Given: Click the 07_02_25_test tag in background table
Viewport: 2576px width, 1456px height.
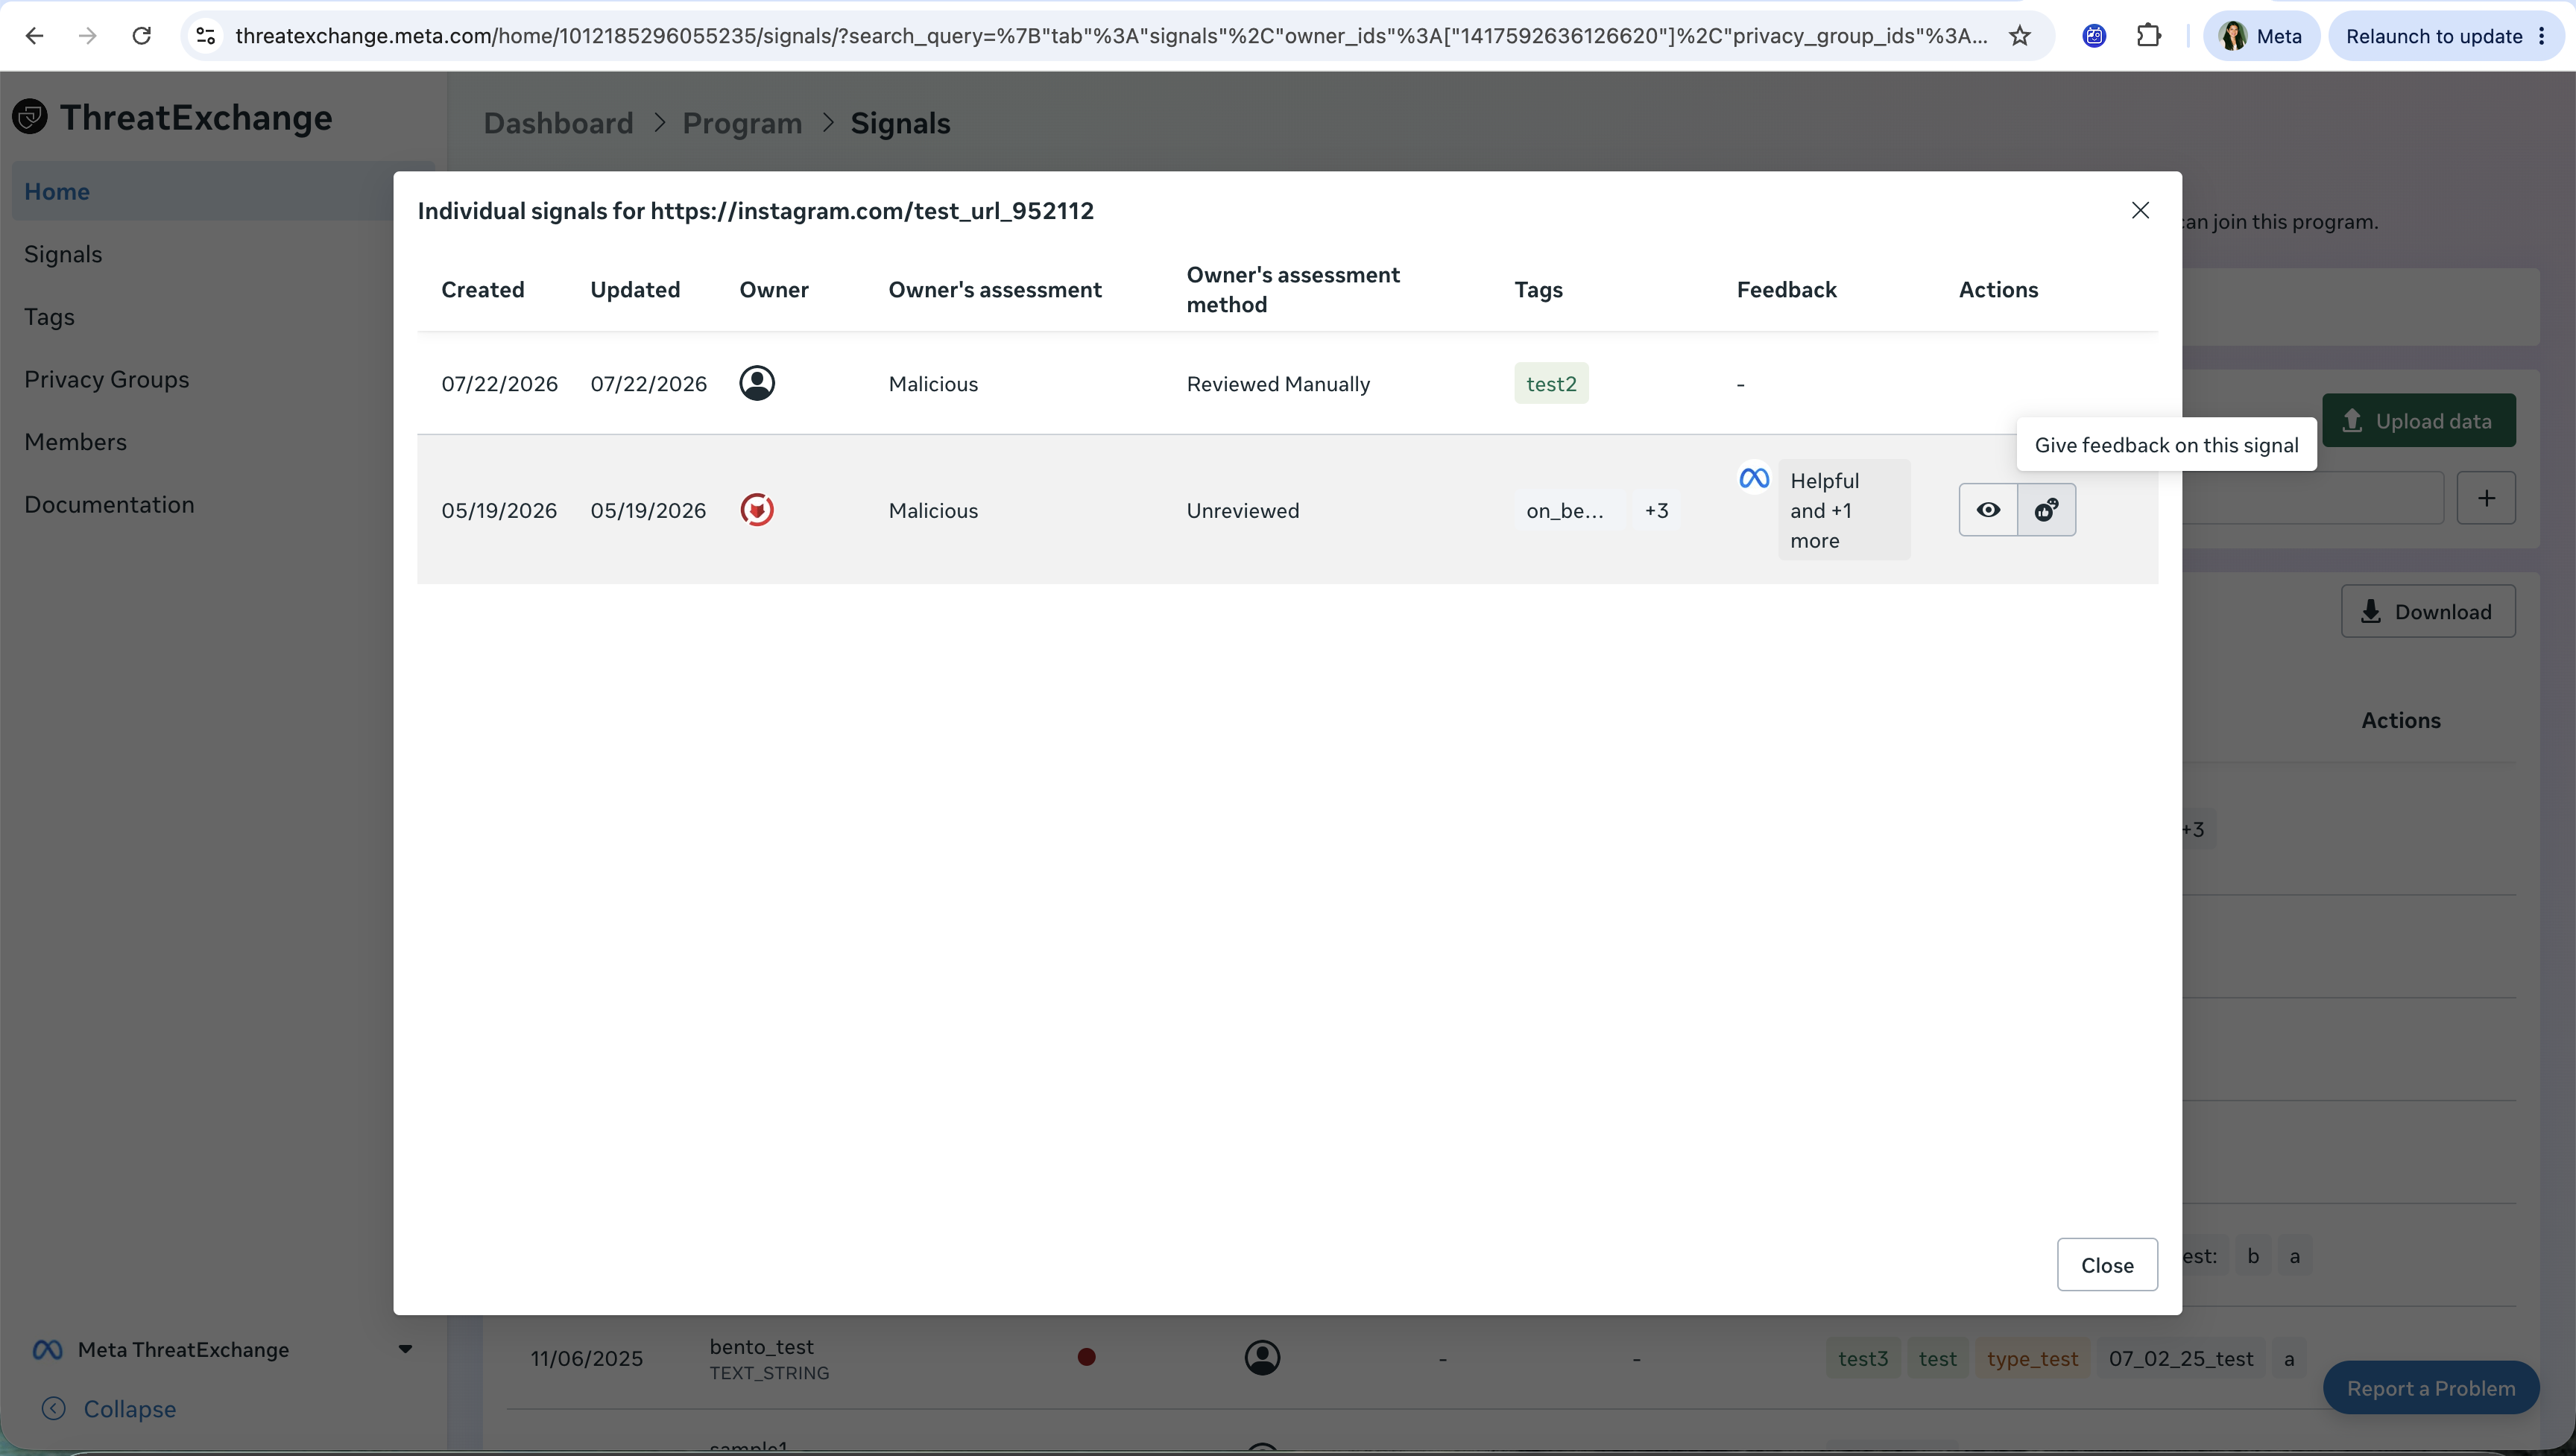Looking at the screenshot, I should 2181,1359.
